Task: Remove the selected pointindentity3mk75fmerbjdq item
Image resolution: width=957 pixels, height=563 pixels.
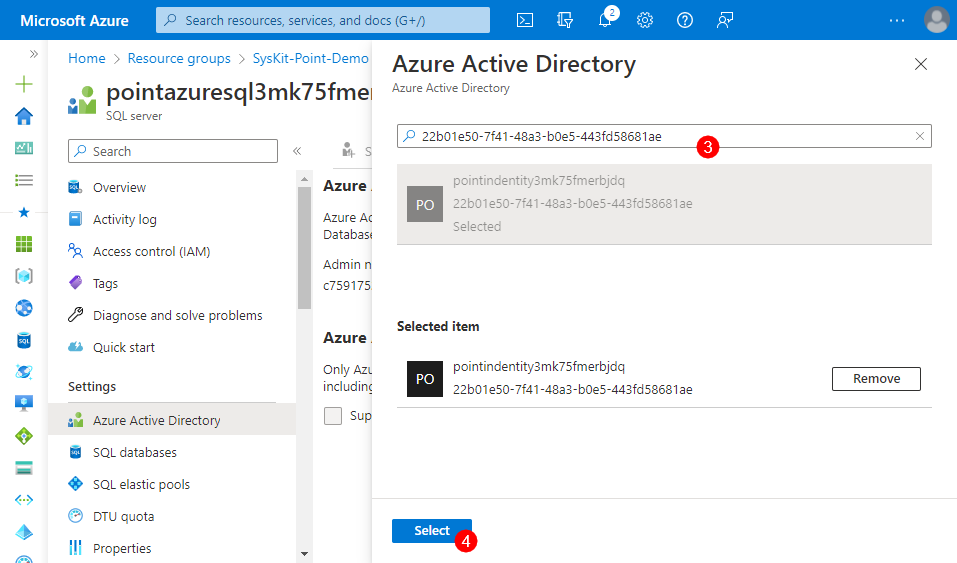Action: pos(876,379)
